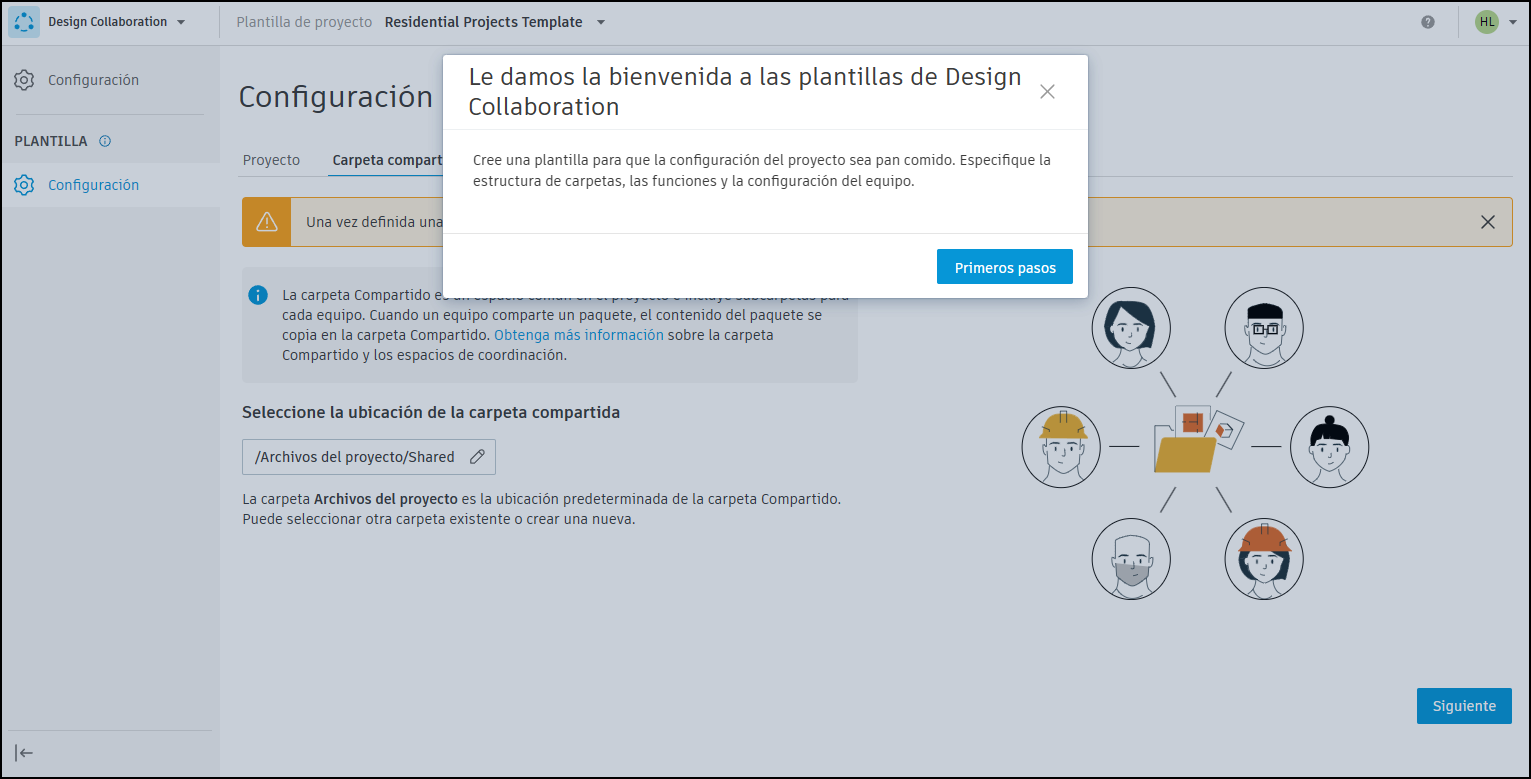Click the Design Collaboration logo icon
This screenshot has width=1531, height=779.
tap(24, 22)
